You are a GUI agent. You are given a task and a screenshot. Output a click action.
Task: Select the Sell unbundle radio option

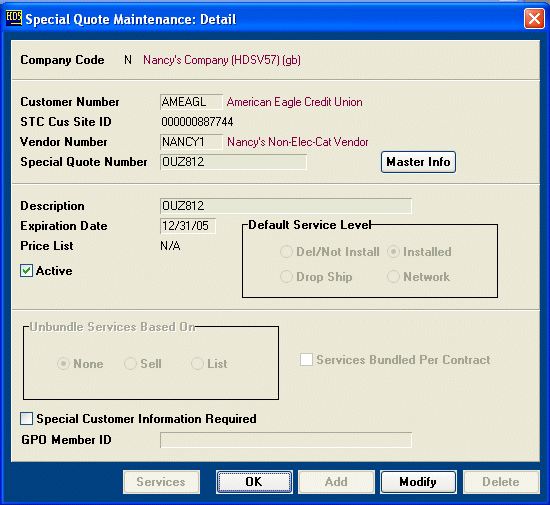130,364
